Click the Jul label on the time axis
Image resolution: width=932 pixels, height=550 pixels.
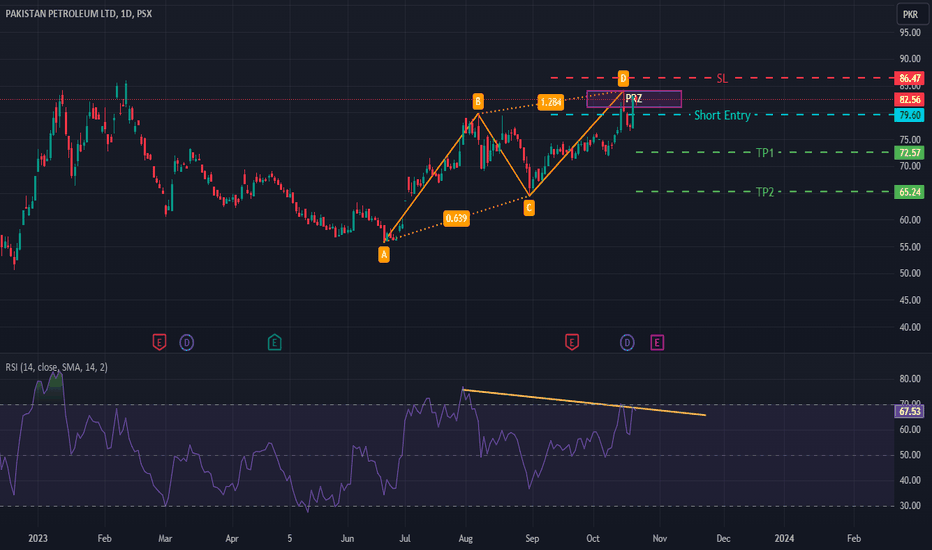(x=405, y=539)
